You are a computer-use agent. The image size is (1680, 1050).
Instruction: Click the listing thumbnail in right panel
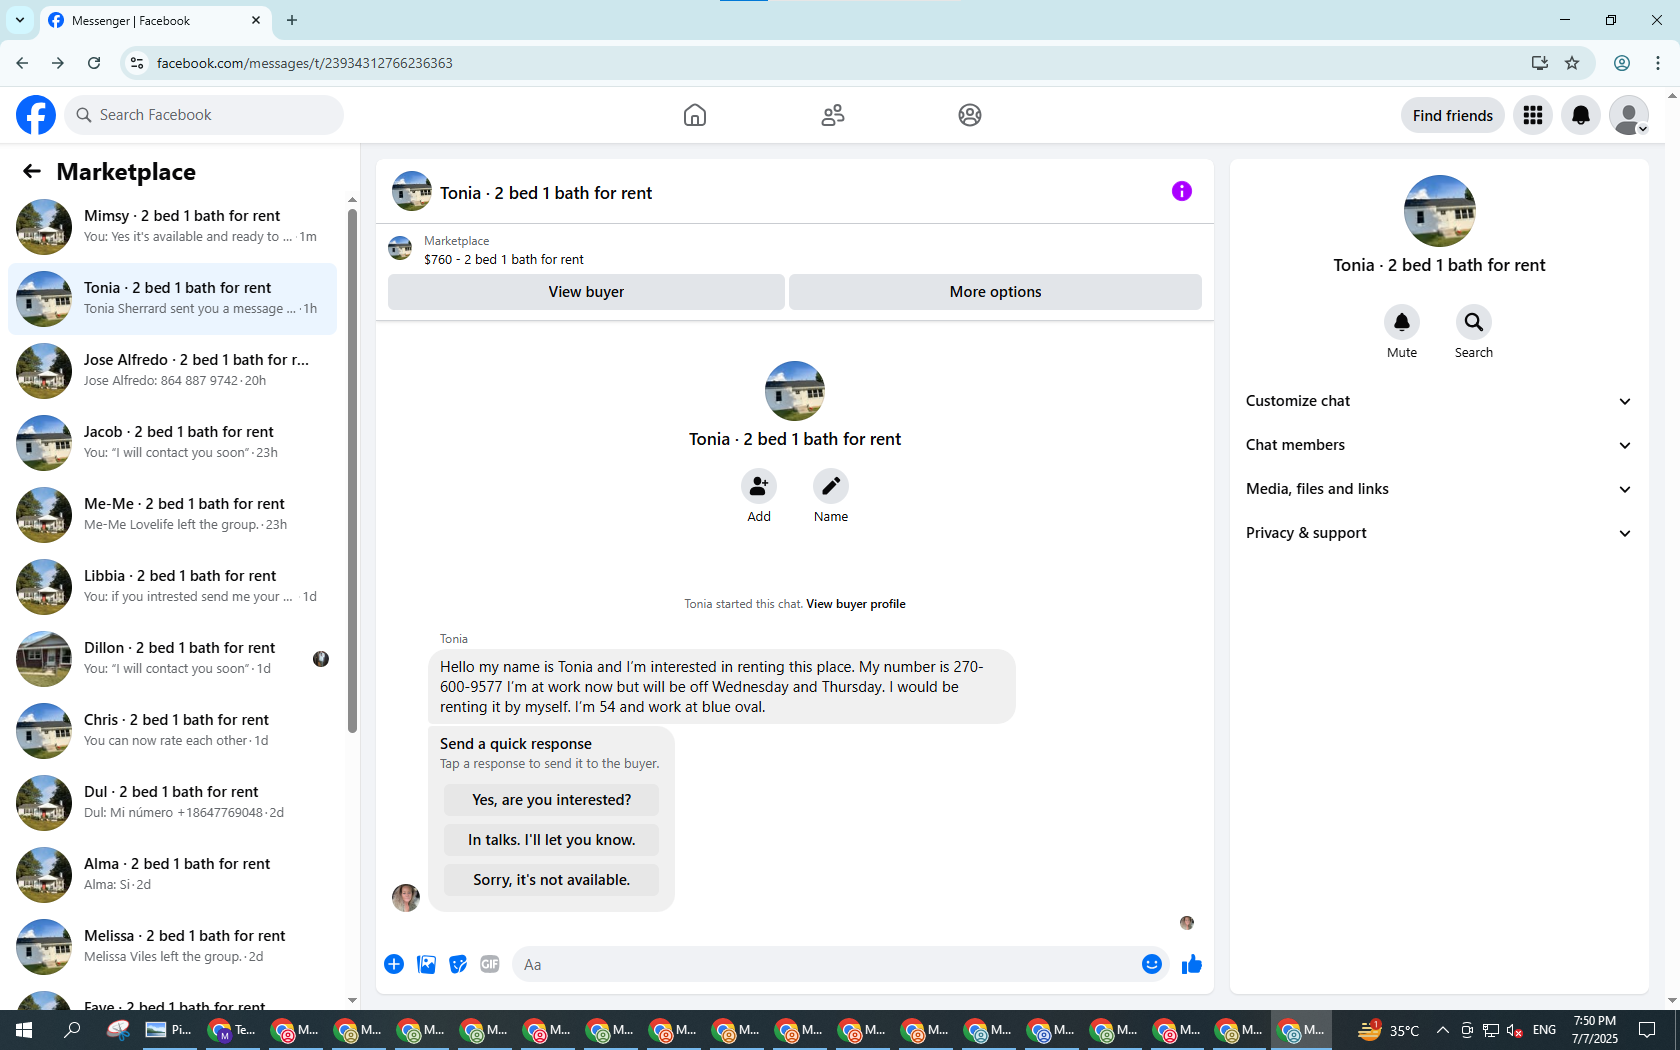click(x=1440, y=211)
